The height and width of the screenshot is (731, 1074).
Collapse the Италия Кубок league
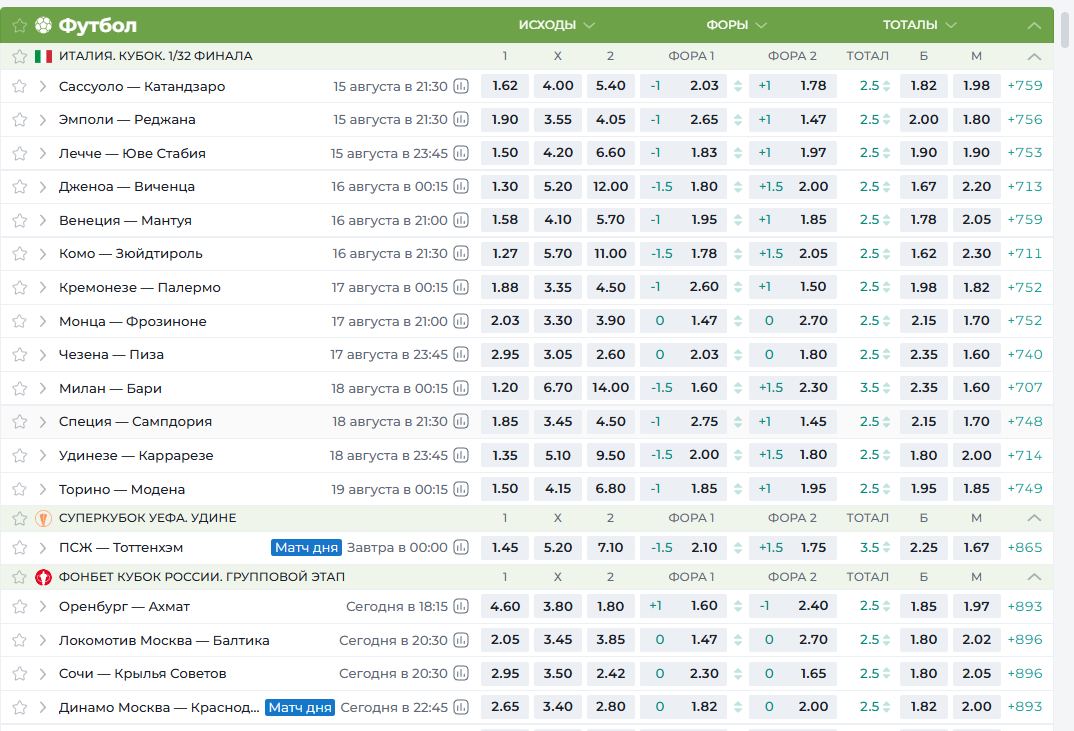click(x=1034, y=56)
